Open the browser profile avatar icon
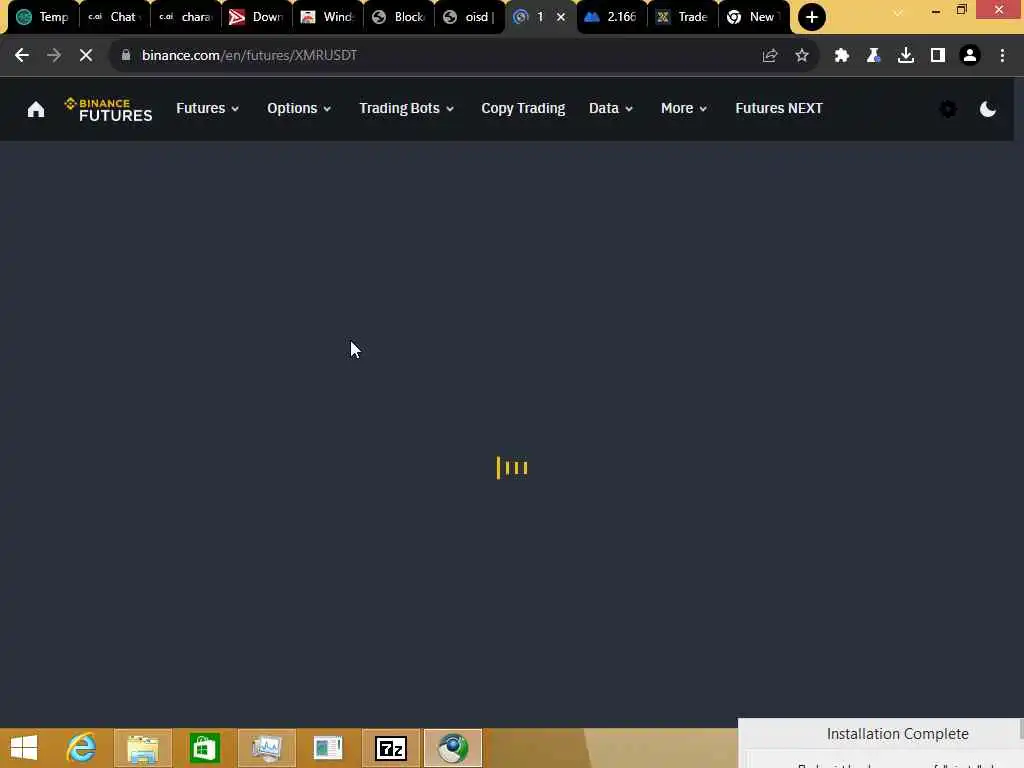 coord(969,56)
